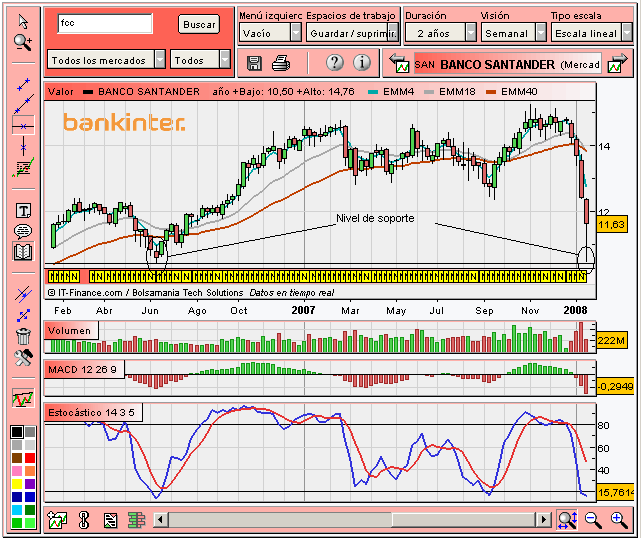Open the Vacío left menu dropdown

click(x=270, y=32)
